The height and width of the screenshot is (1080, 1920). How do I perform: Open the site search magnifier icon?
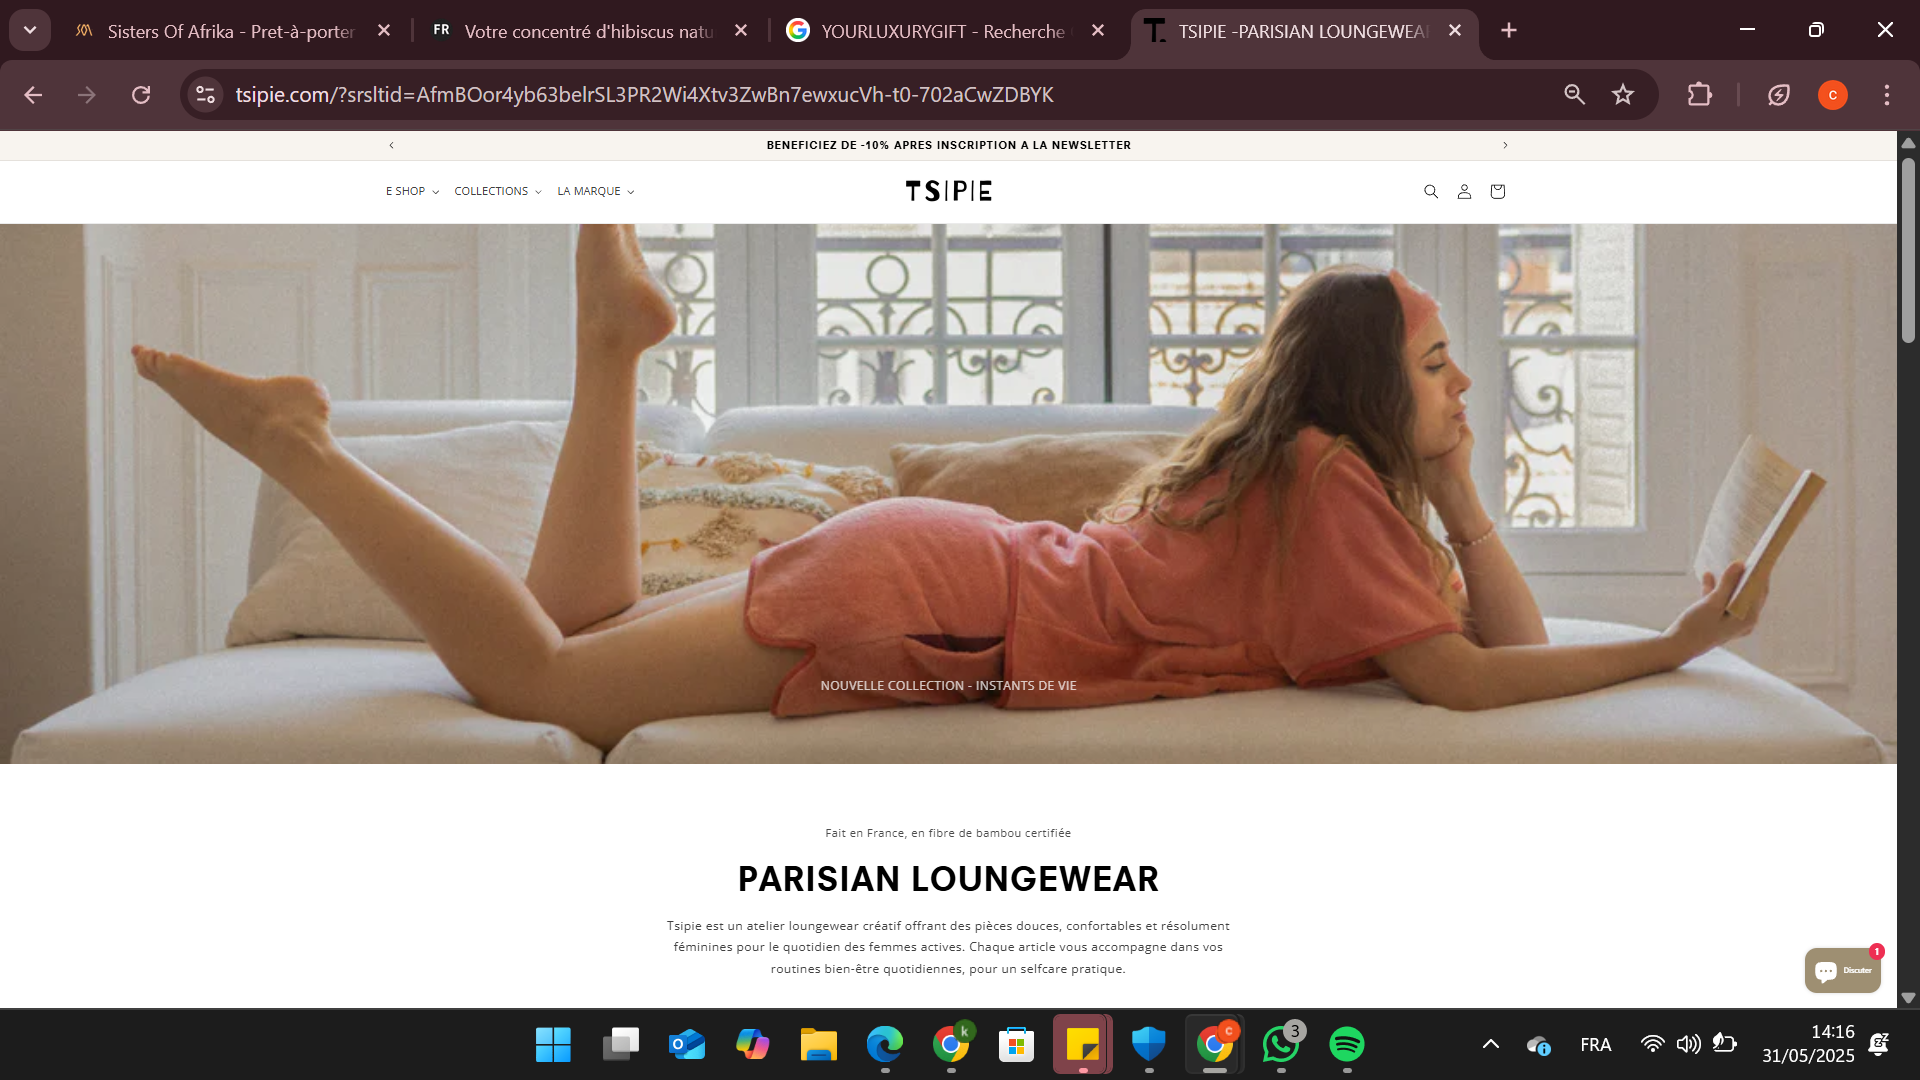click(x=1431, y=191)
